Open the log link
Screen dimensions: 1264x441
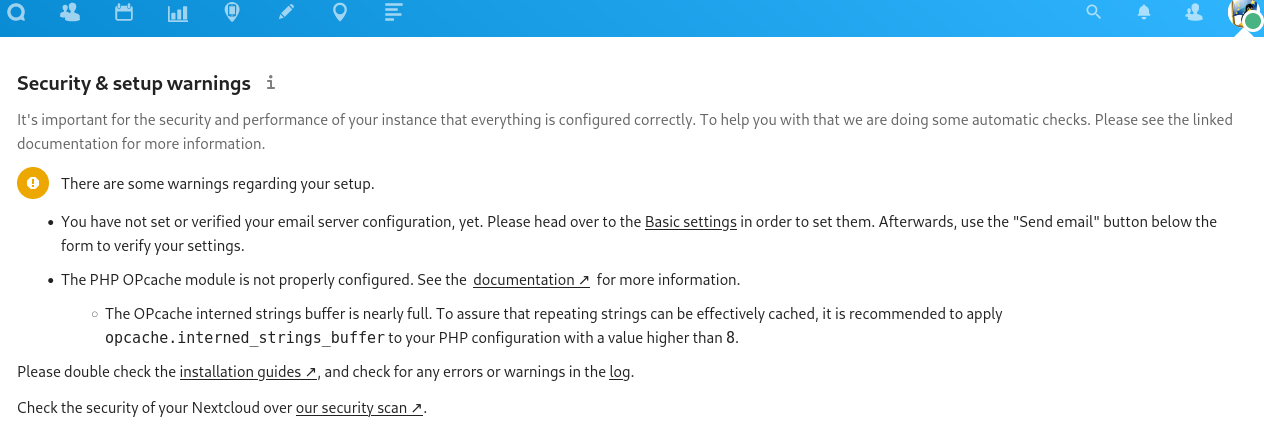click(620, 372)
